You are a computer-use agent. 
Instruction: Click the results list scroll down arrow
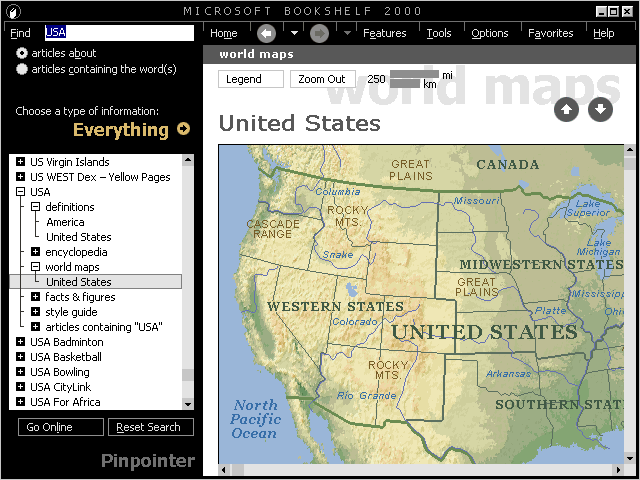pyautogui.click(x=188, y=404)
